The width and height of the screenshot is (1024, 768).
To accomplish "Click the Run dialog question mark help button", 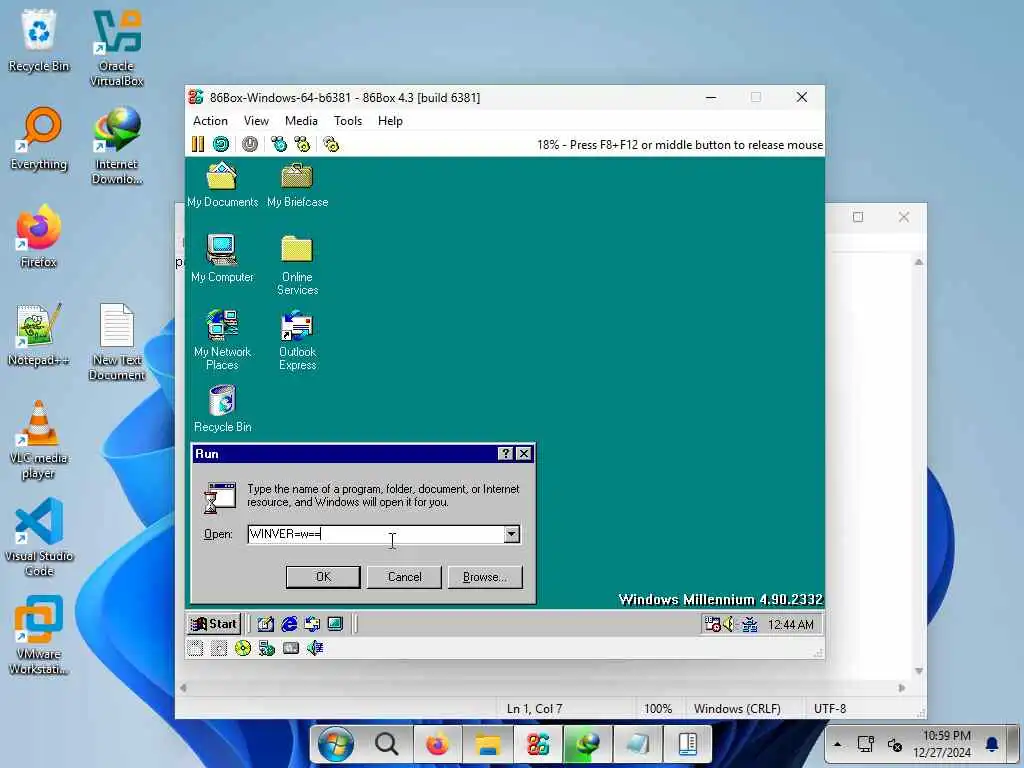I will pos(505,453).
